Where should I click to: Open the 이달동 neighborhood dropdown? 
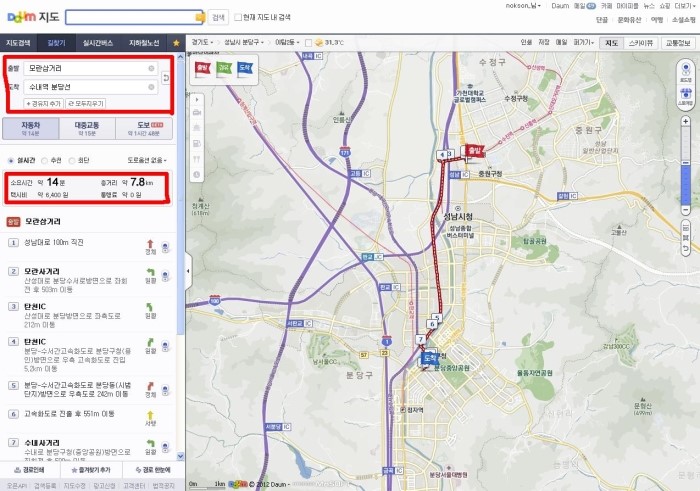(287, 42)
